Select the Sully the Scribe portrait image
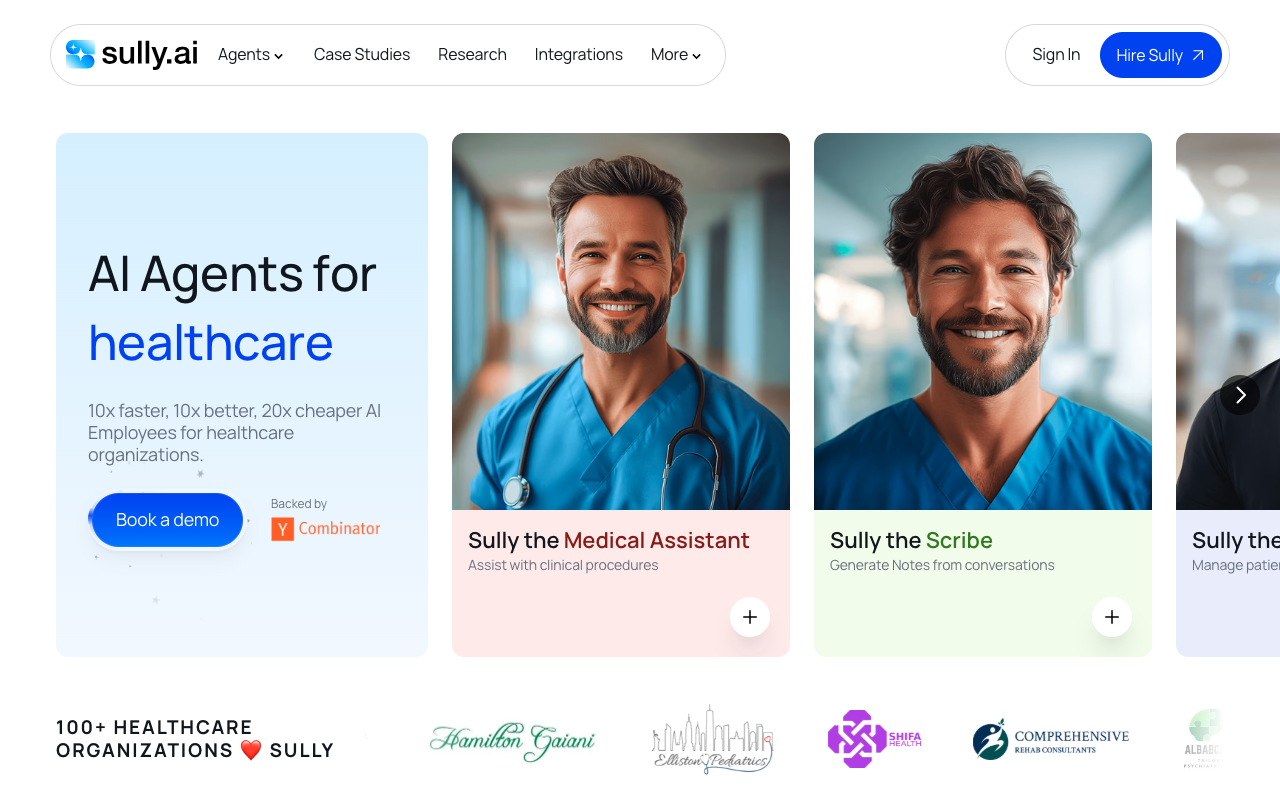 point(983,321)
